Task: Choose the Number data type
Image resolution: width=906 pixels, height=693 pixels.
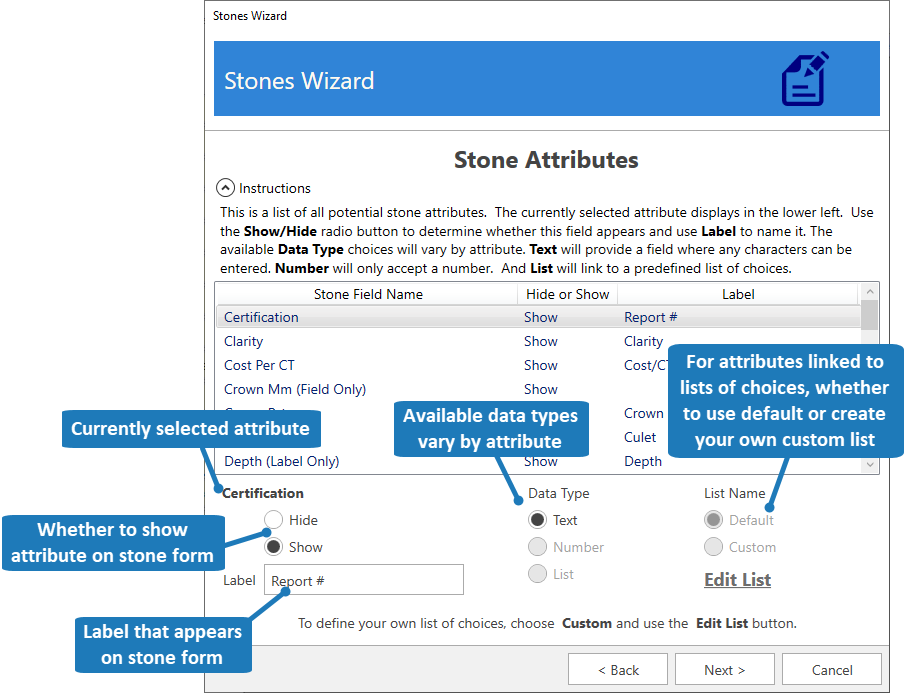Action: 538,547
